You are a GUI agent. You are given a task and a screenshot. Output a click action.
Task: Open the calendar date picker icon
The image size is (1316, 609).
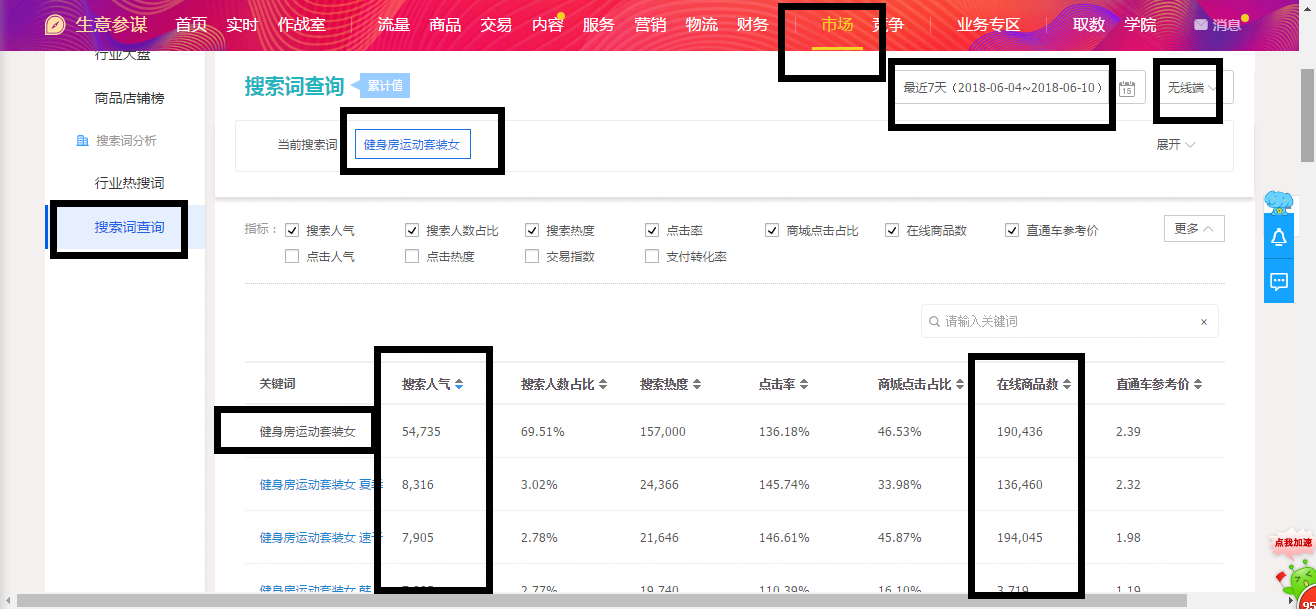tap(1127, 88)
